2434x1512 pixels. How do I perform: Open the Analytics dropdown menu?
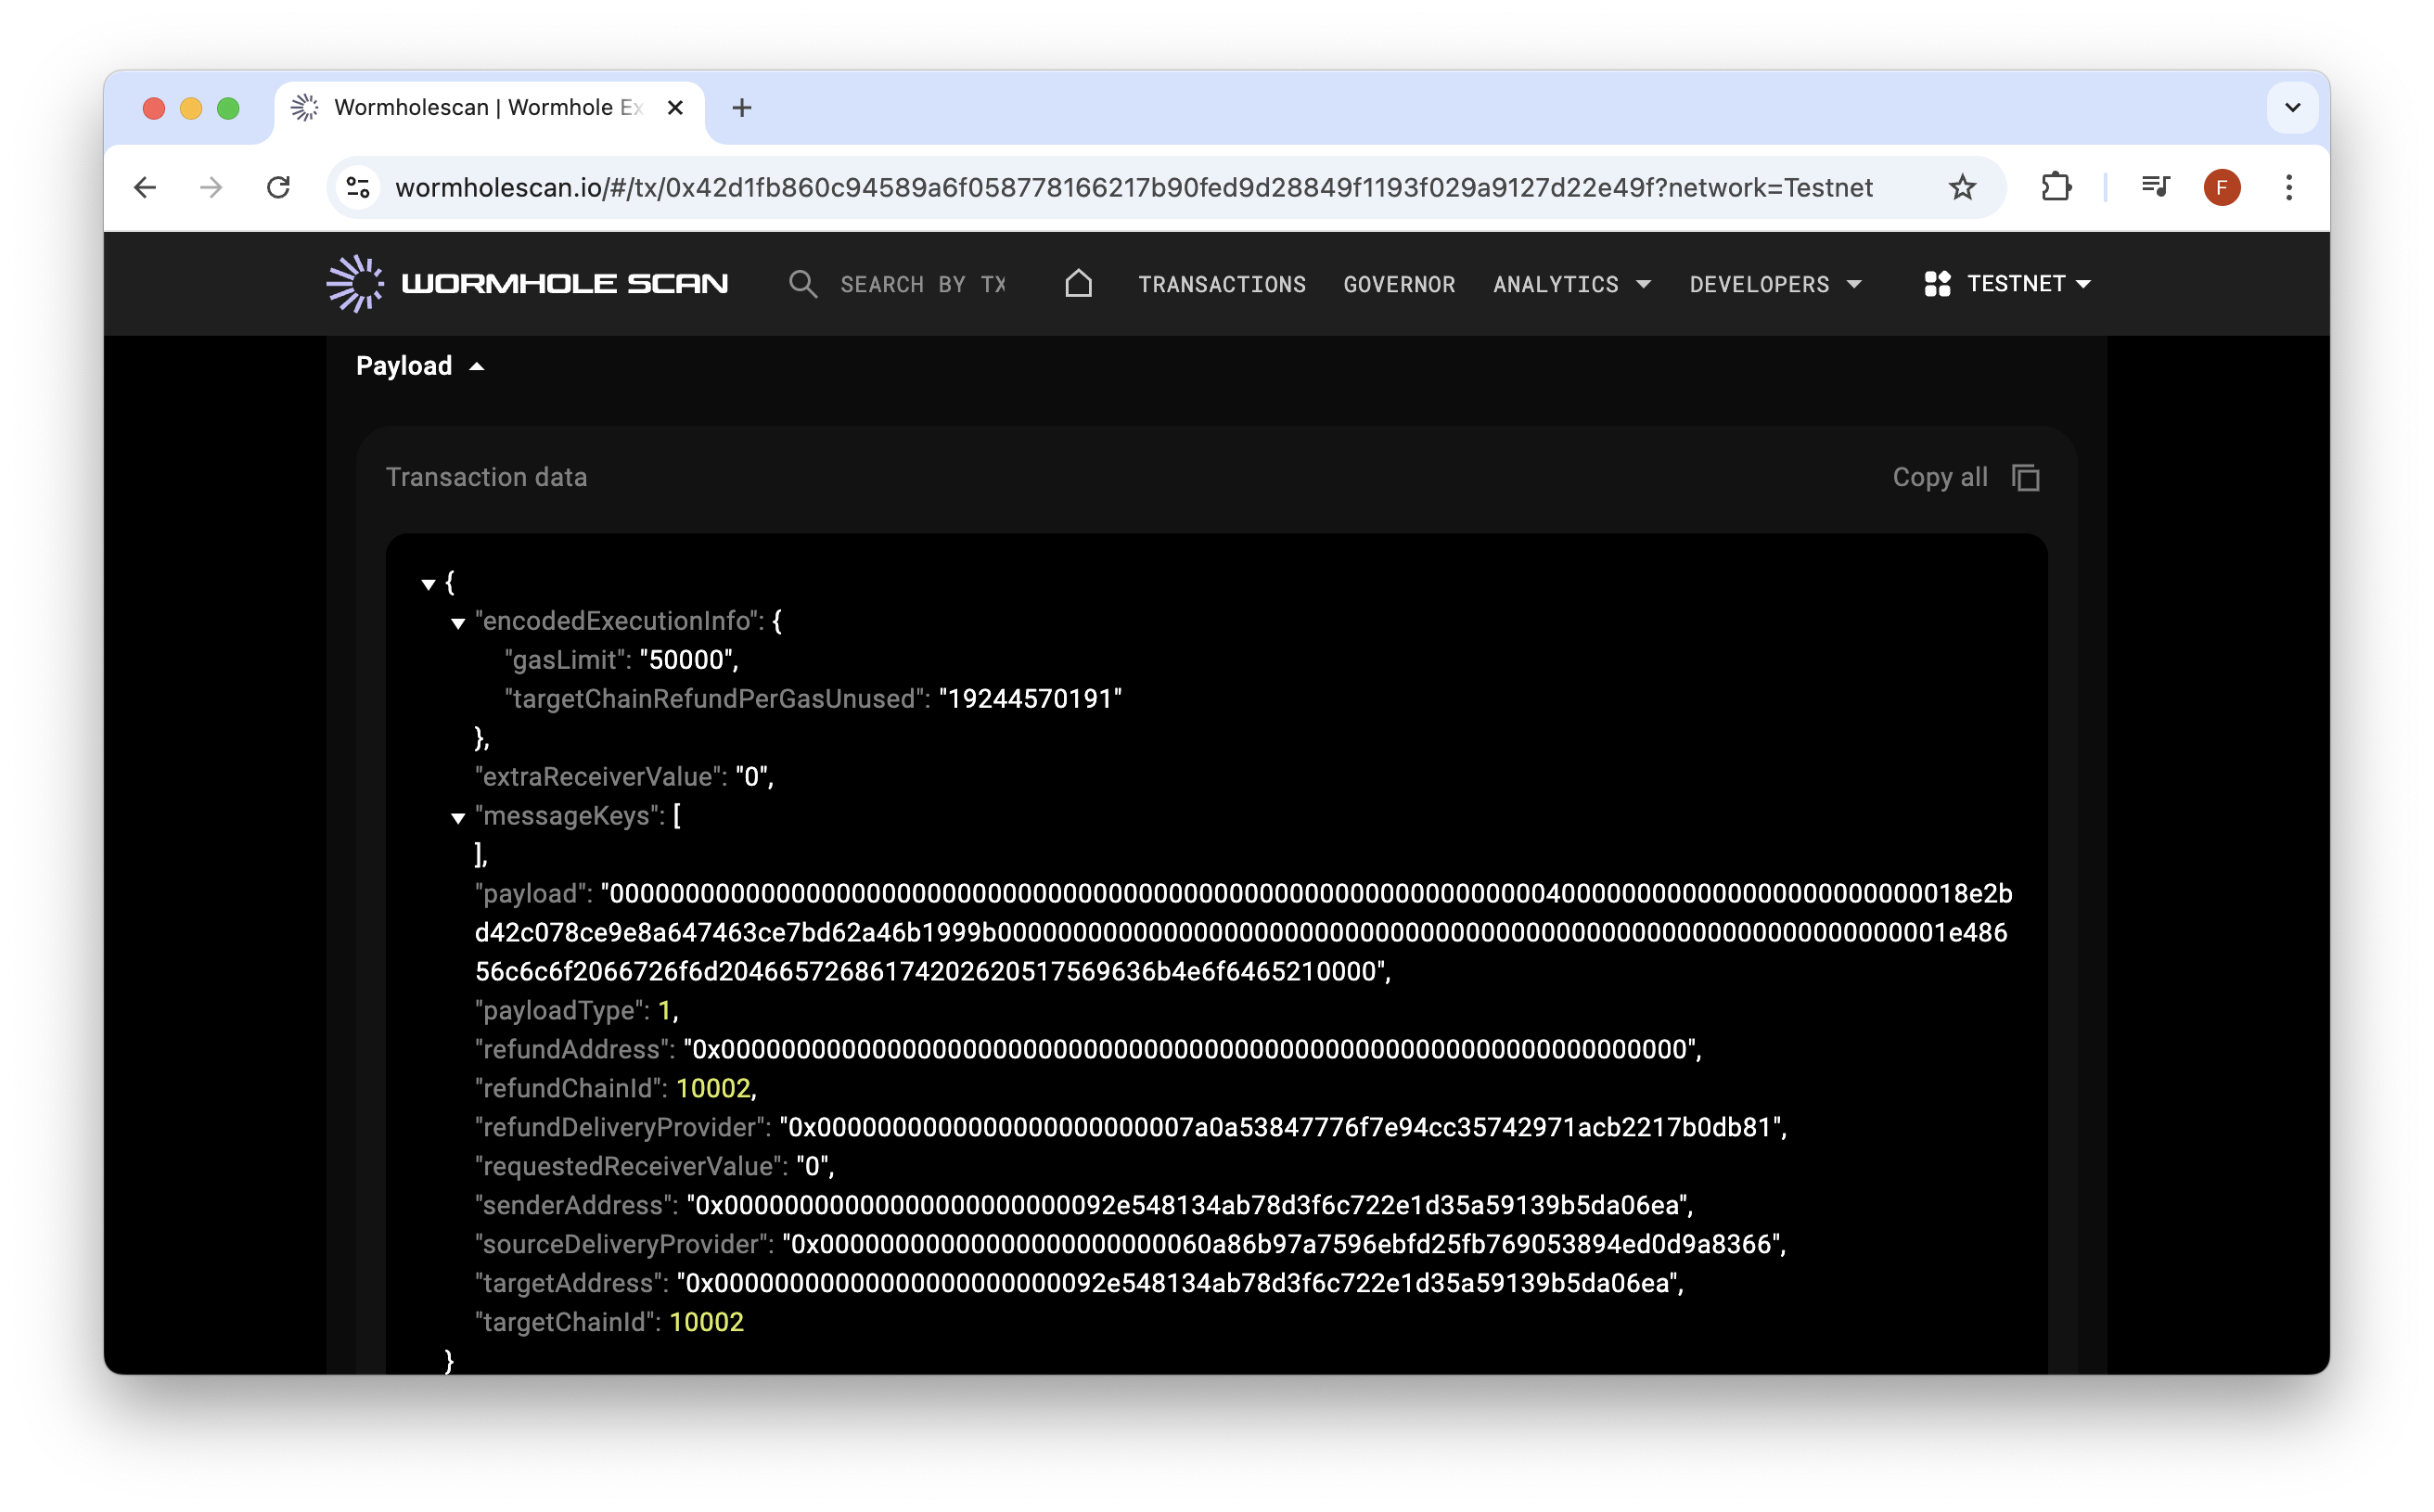1572,284
